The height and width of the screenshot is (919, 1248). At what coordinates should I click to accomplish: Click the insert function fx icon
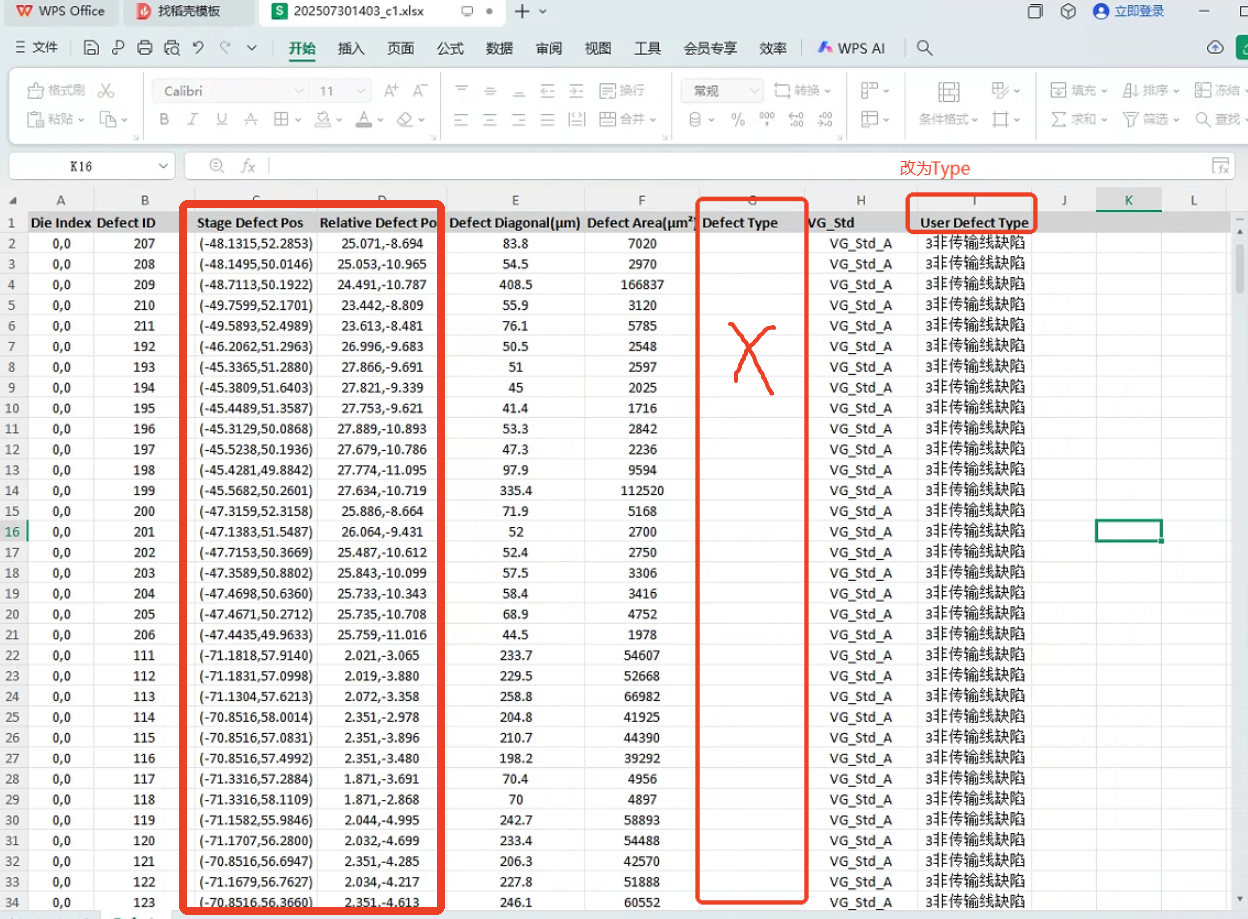click(248, 166)
